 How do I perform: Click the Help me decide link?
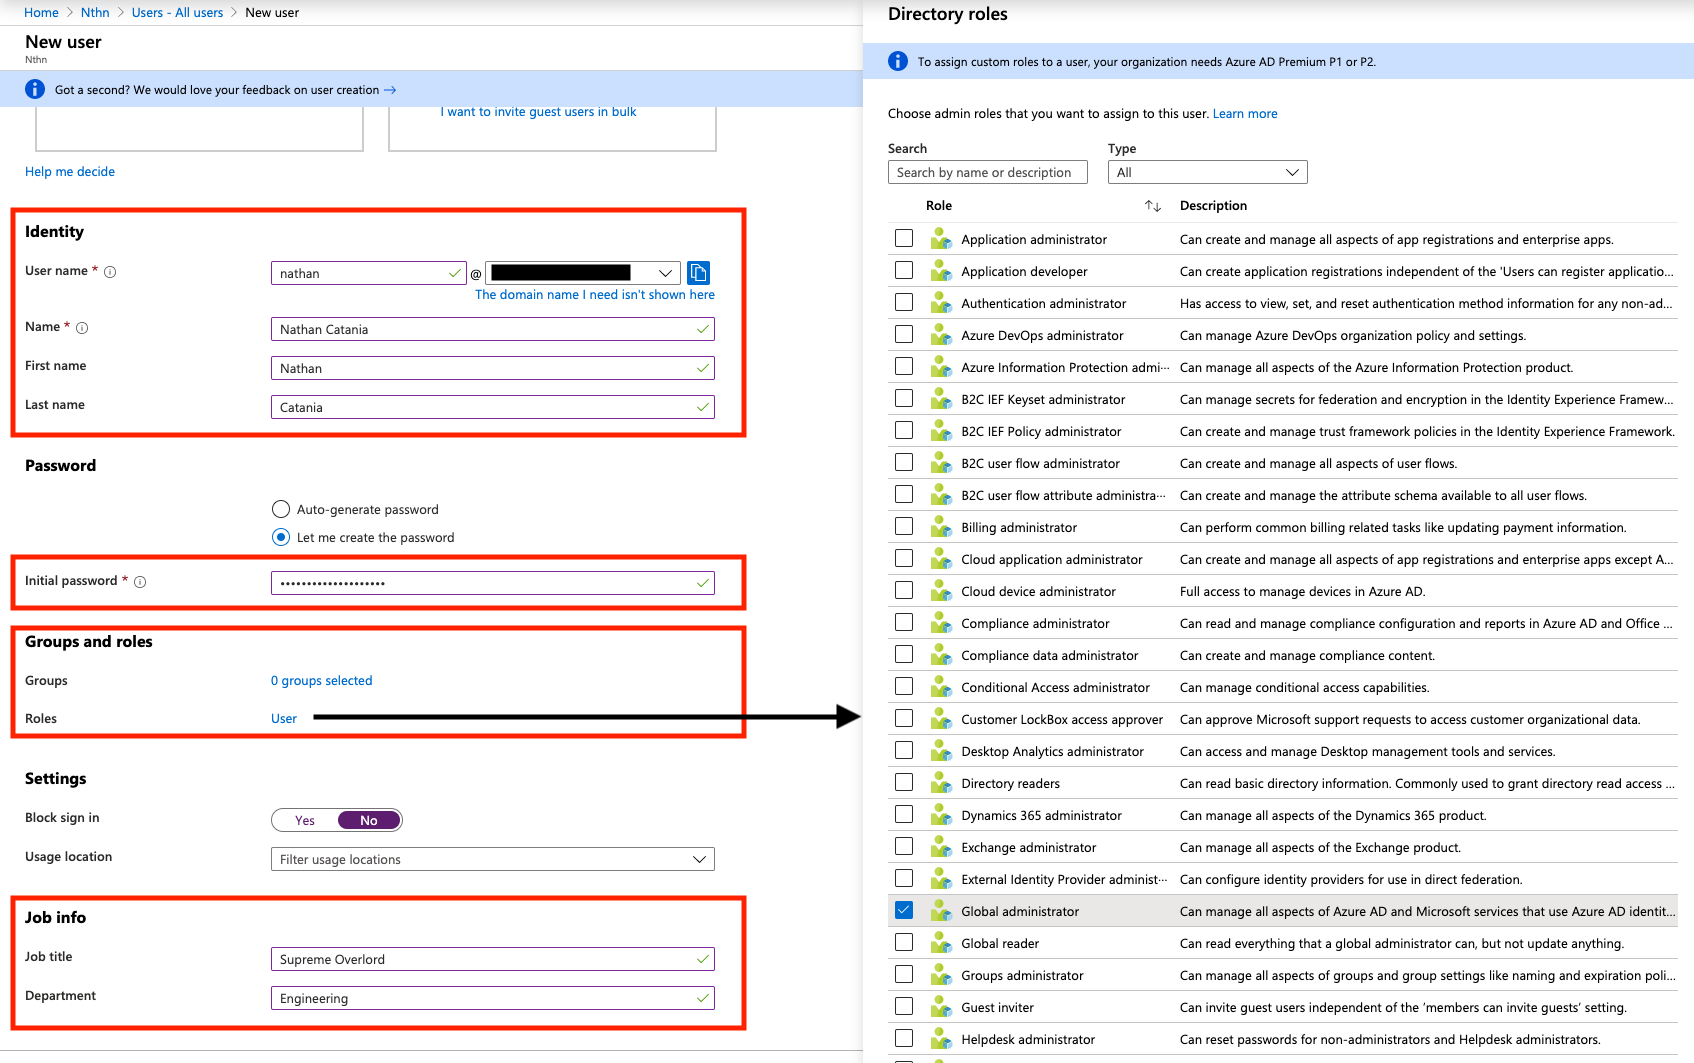(70, 172)
